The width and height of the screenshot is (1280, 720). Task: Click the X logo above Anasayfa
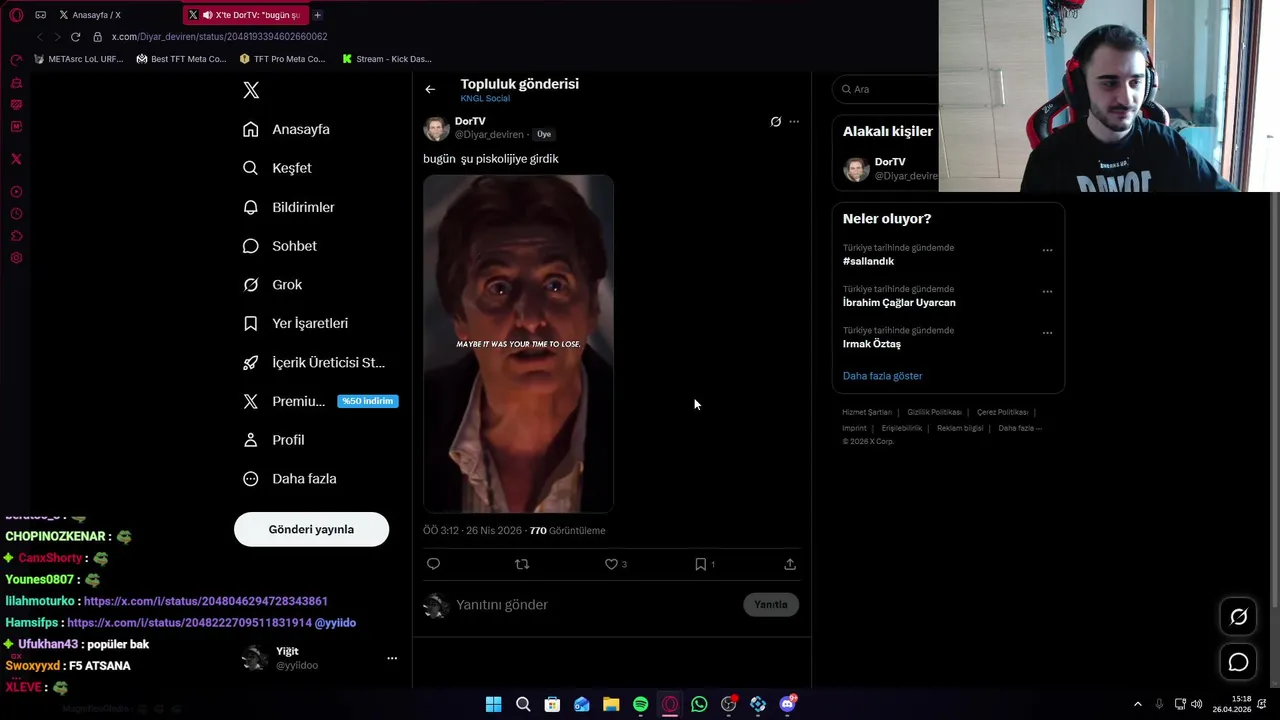251,90
